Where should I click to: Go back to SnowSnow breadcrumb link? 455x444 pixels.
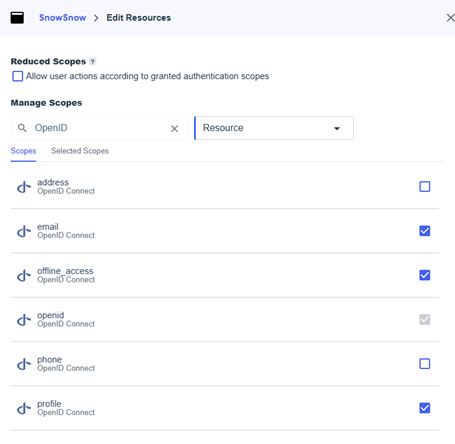pos(62,18)
